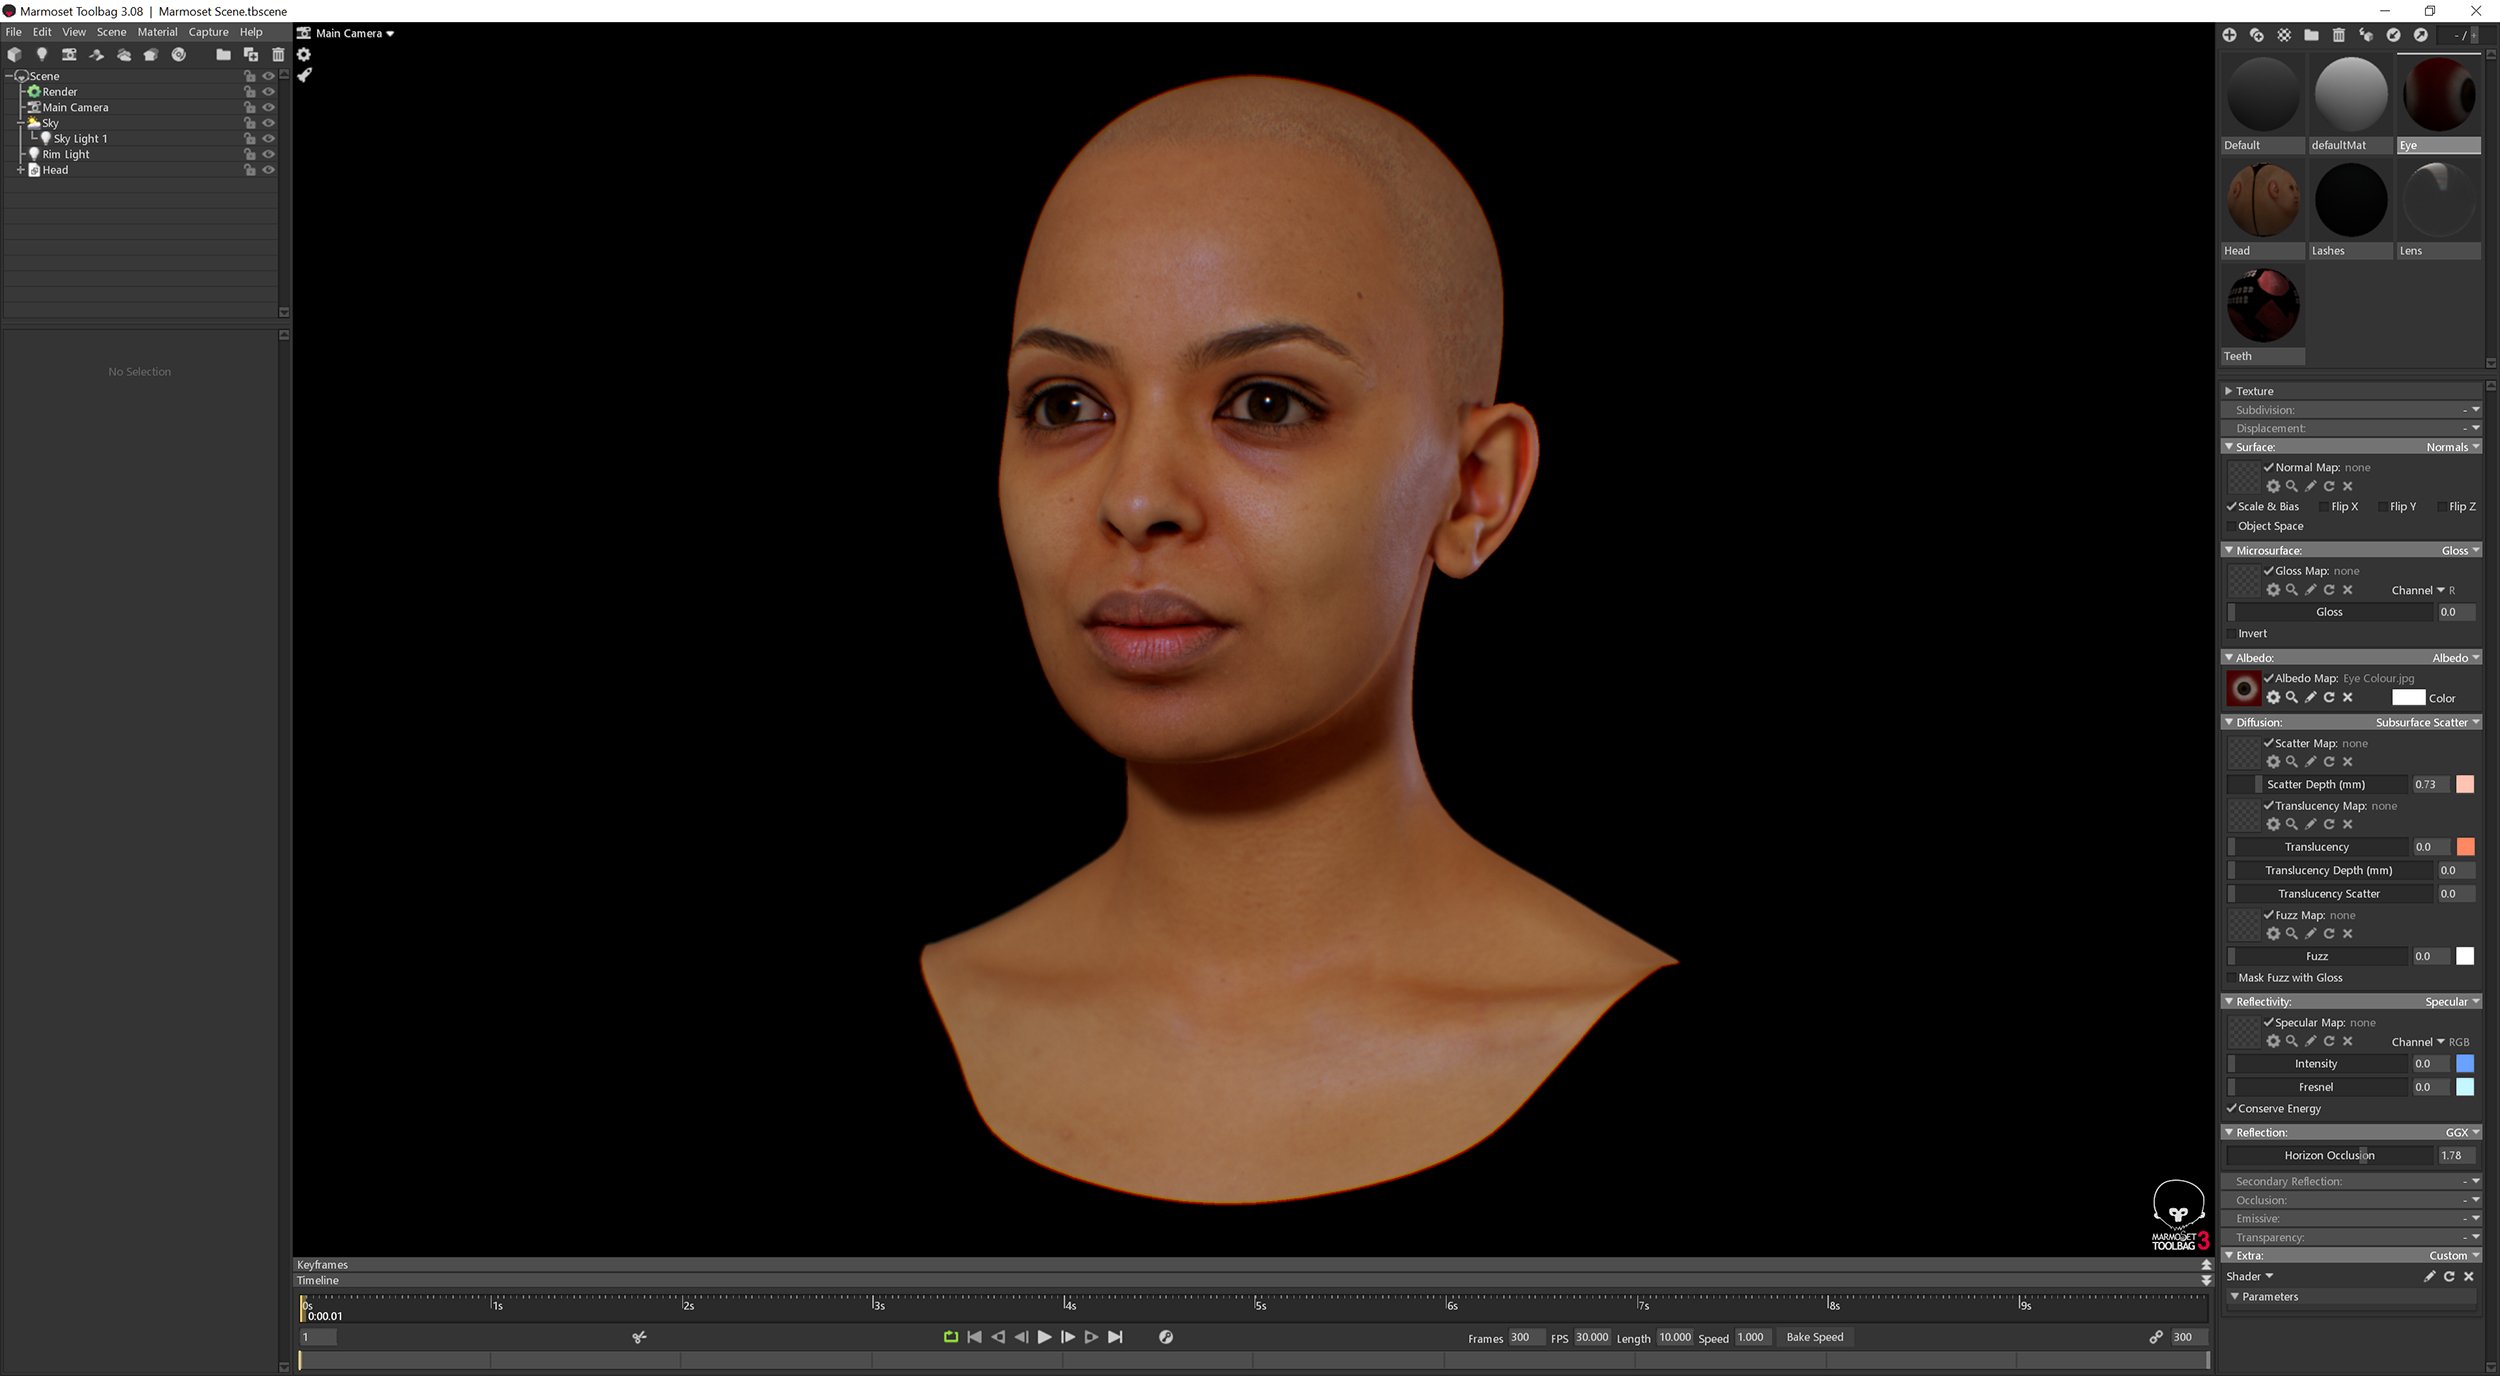The image size is (2500, 1376).
Task: Add a new object using the cube icon
Action: [x=14, y=55]
